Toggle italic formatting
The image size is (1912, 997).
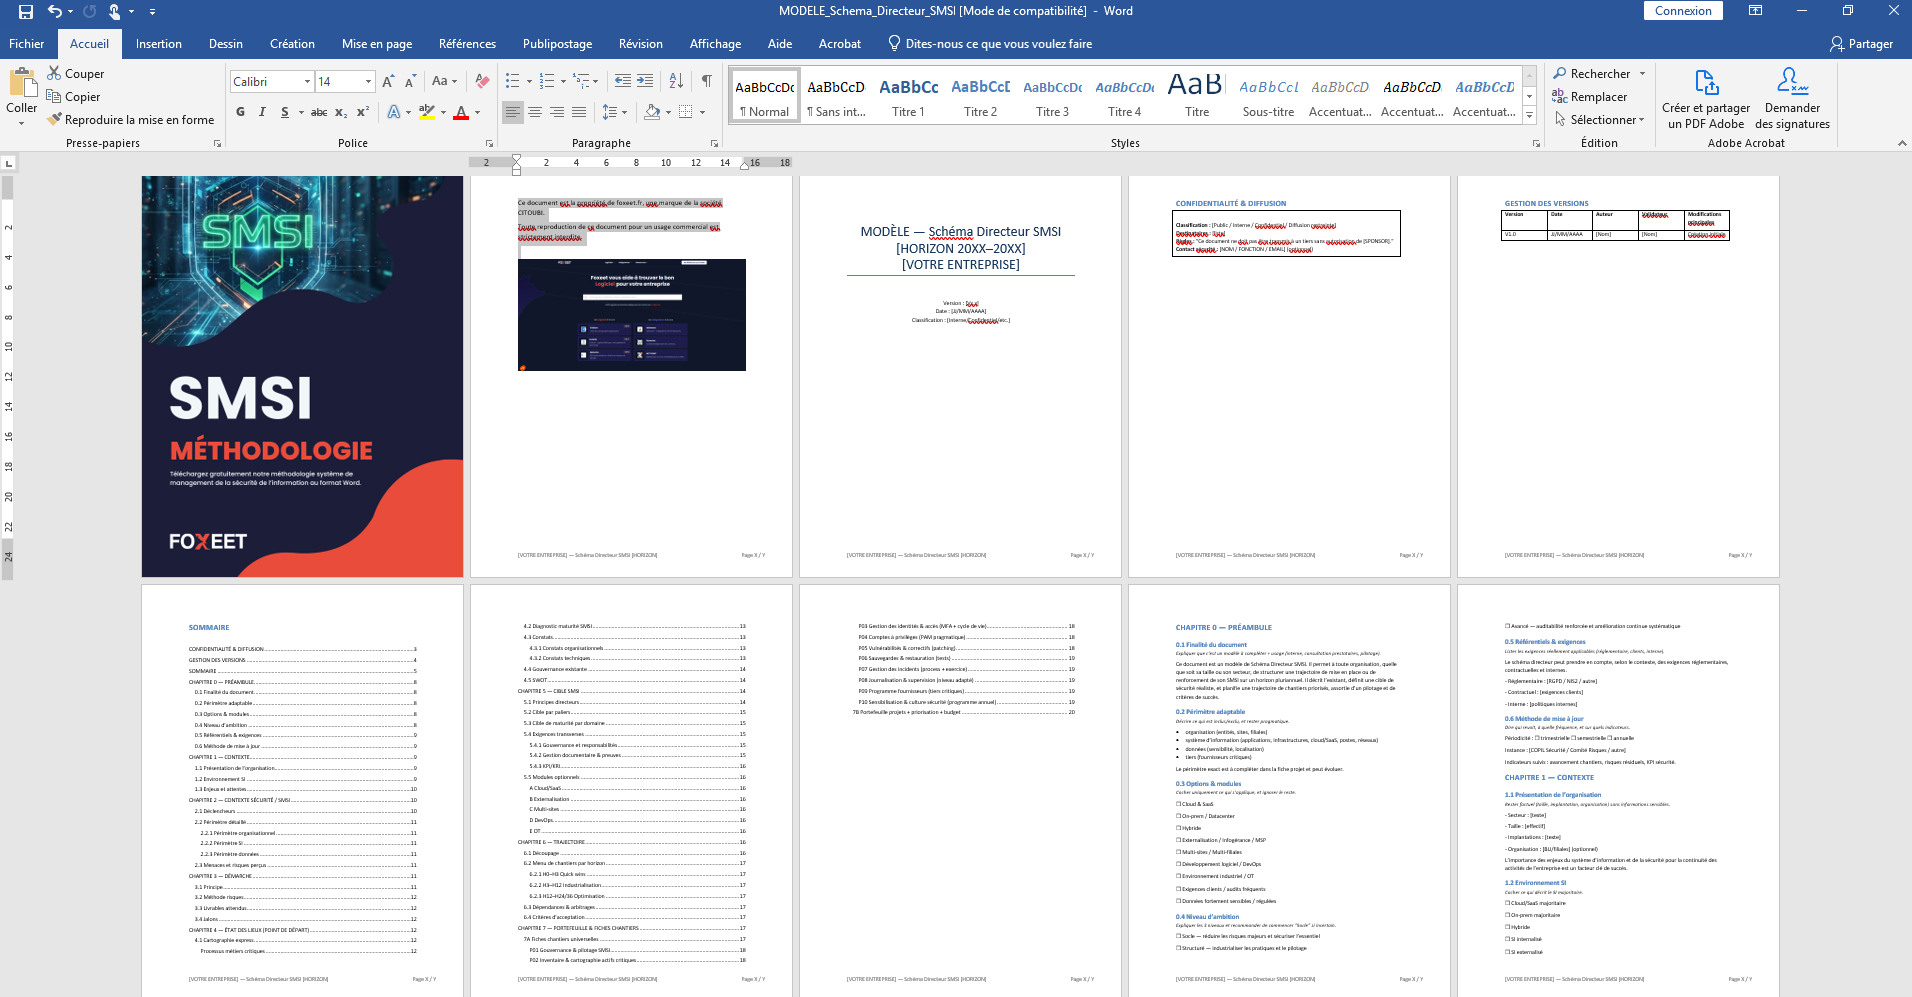click(x=262, y=112)
